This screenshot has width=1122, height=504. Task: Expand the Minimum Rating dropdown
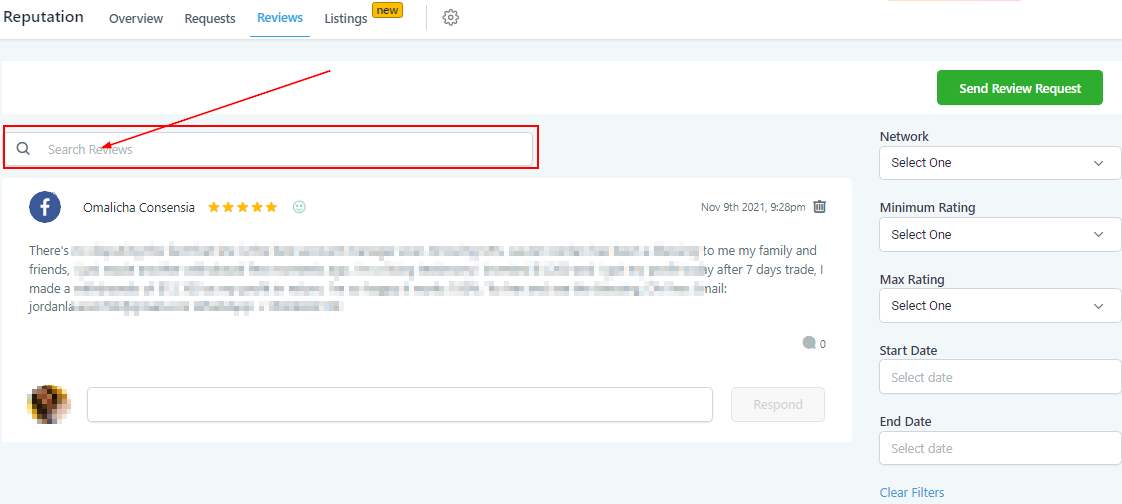point(999,235)
